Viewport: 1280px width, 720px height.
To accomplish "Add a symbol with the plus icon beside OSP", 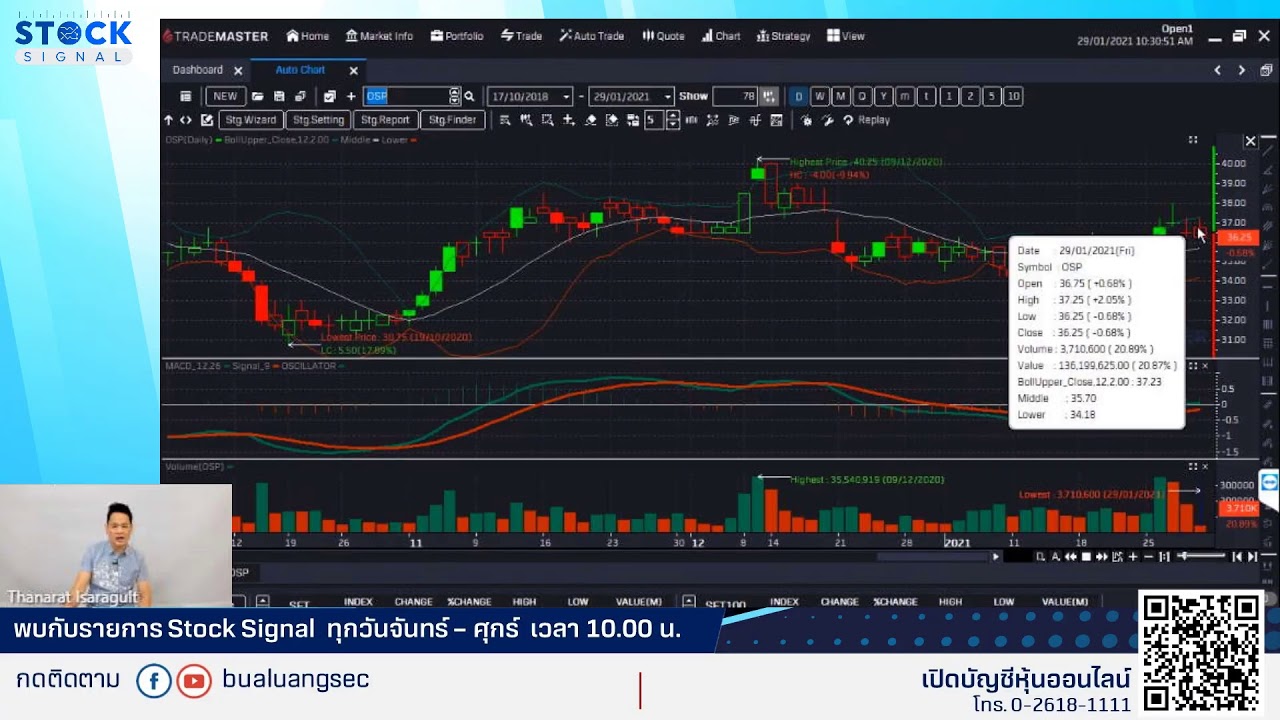I will (x=351, y=96).
